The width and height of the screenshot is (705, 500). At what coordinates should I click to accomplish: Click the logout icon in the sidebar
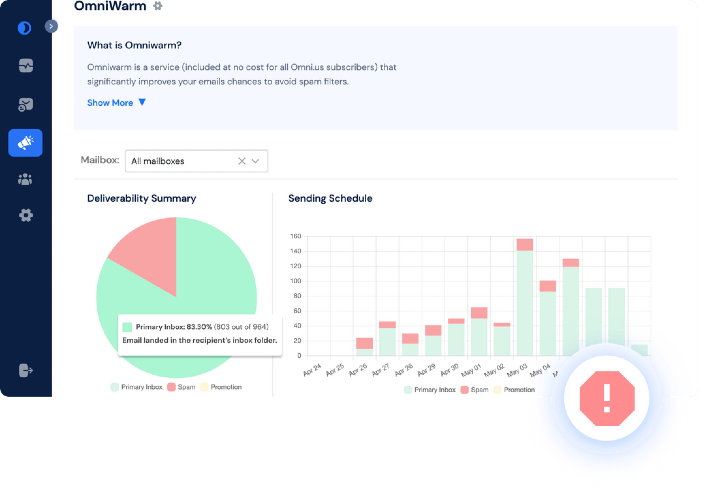[x=26, y=371]
